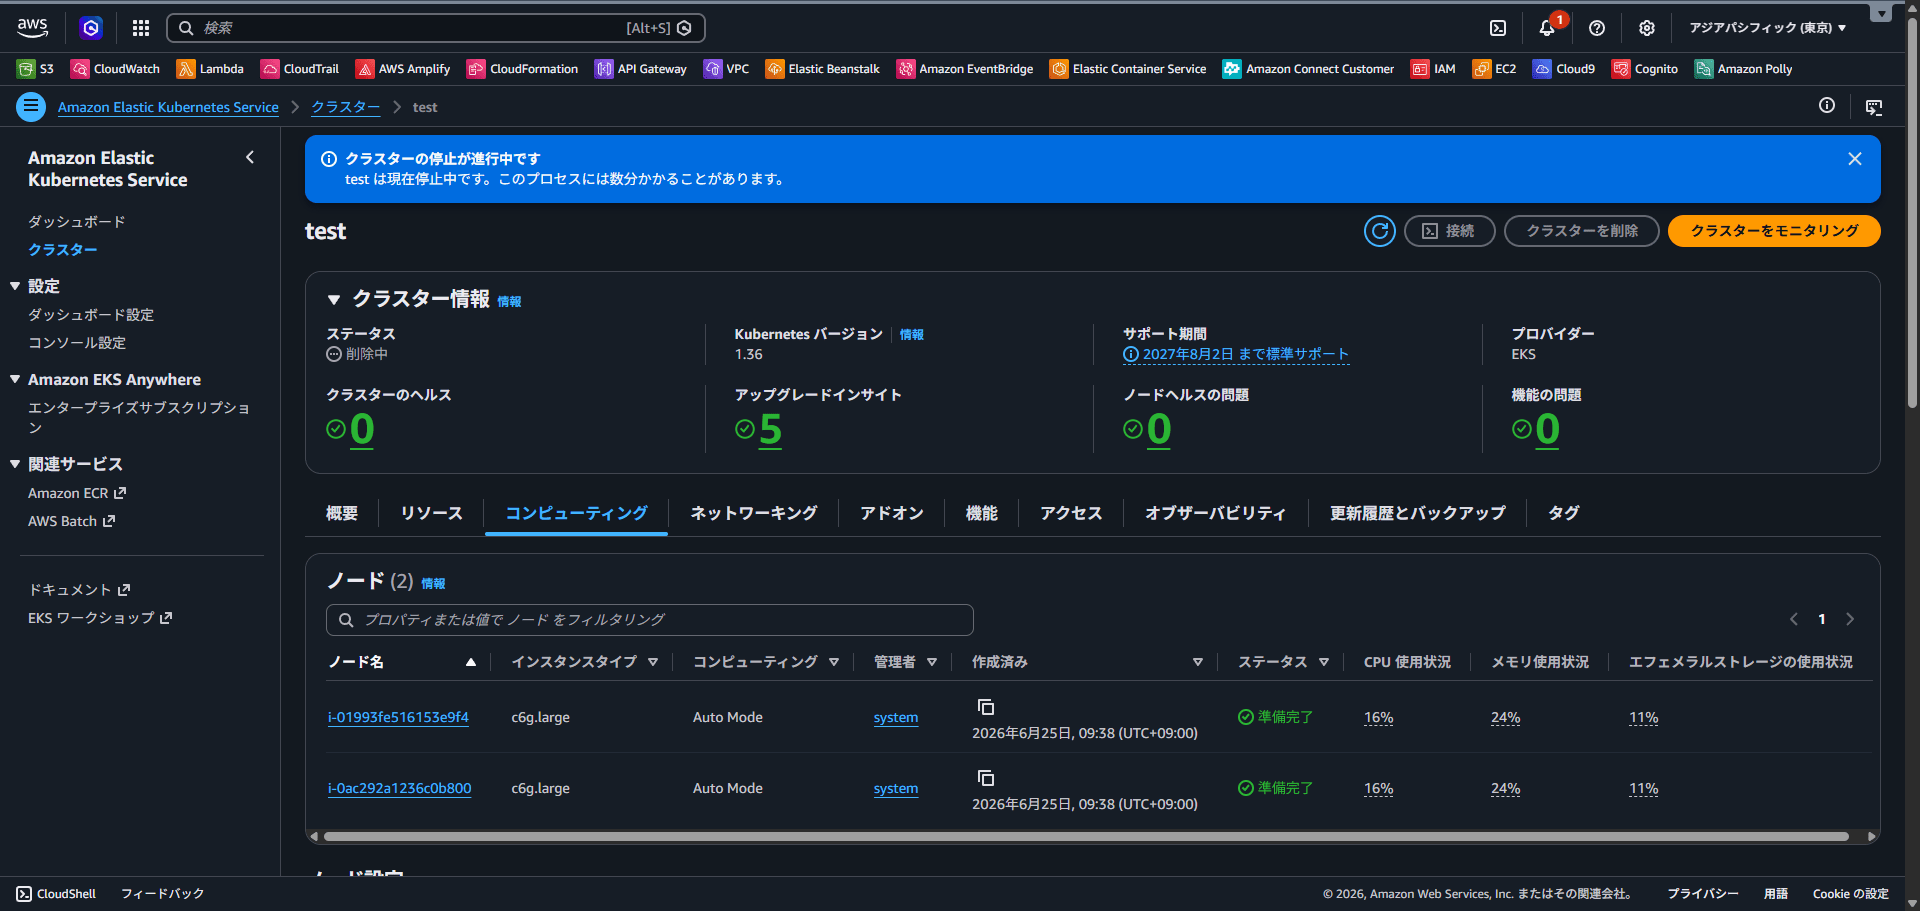This screenshot has height=911, width=1920.
Task: Open 2027年8月2日 standard support link
Action: (x=1236, y=354)
